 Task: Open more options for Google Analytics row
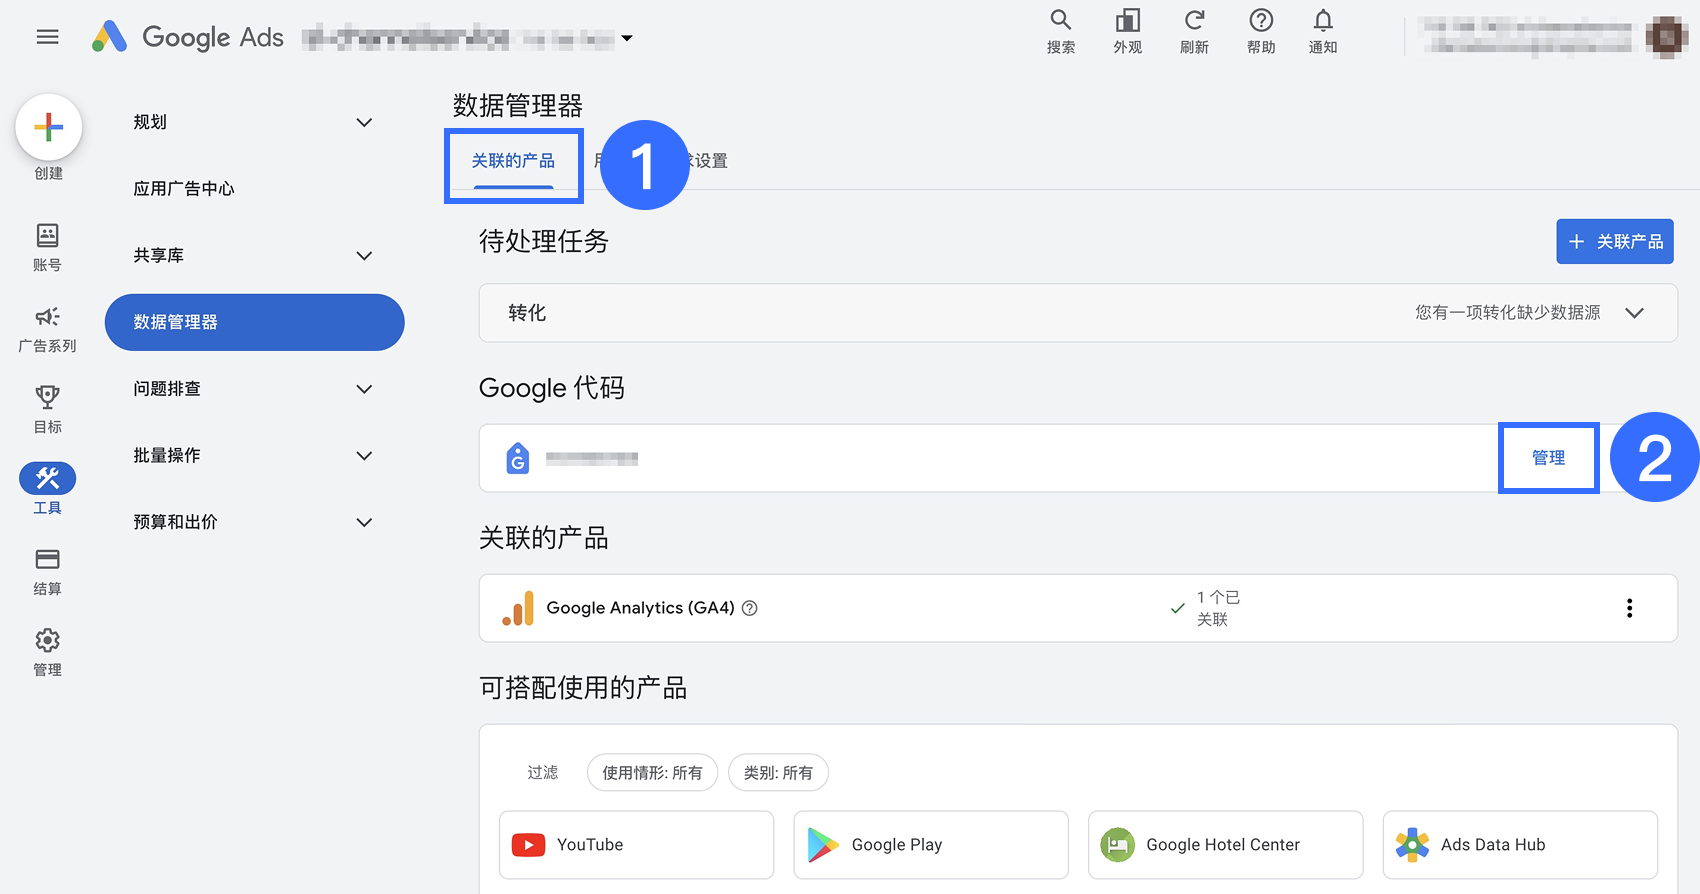pyautogui.click(x=1629, y=608)
